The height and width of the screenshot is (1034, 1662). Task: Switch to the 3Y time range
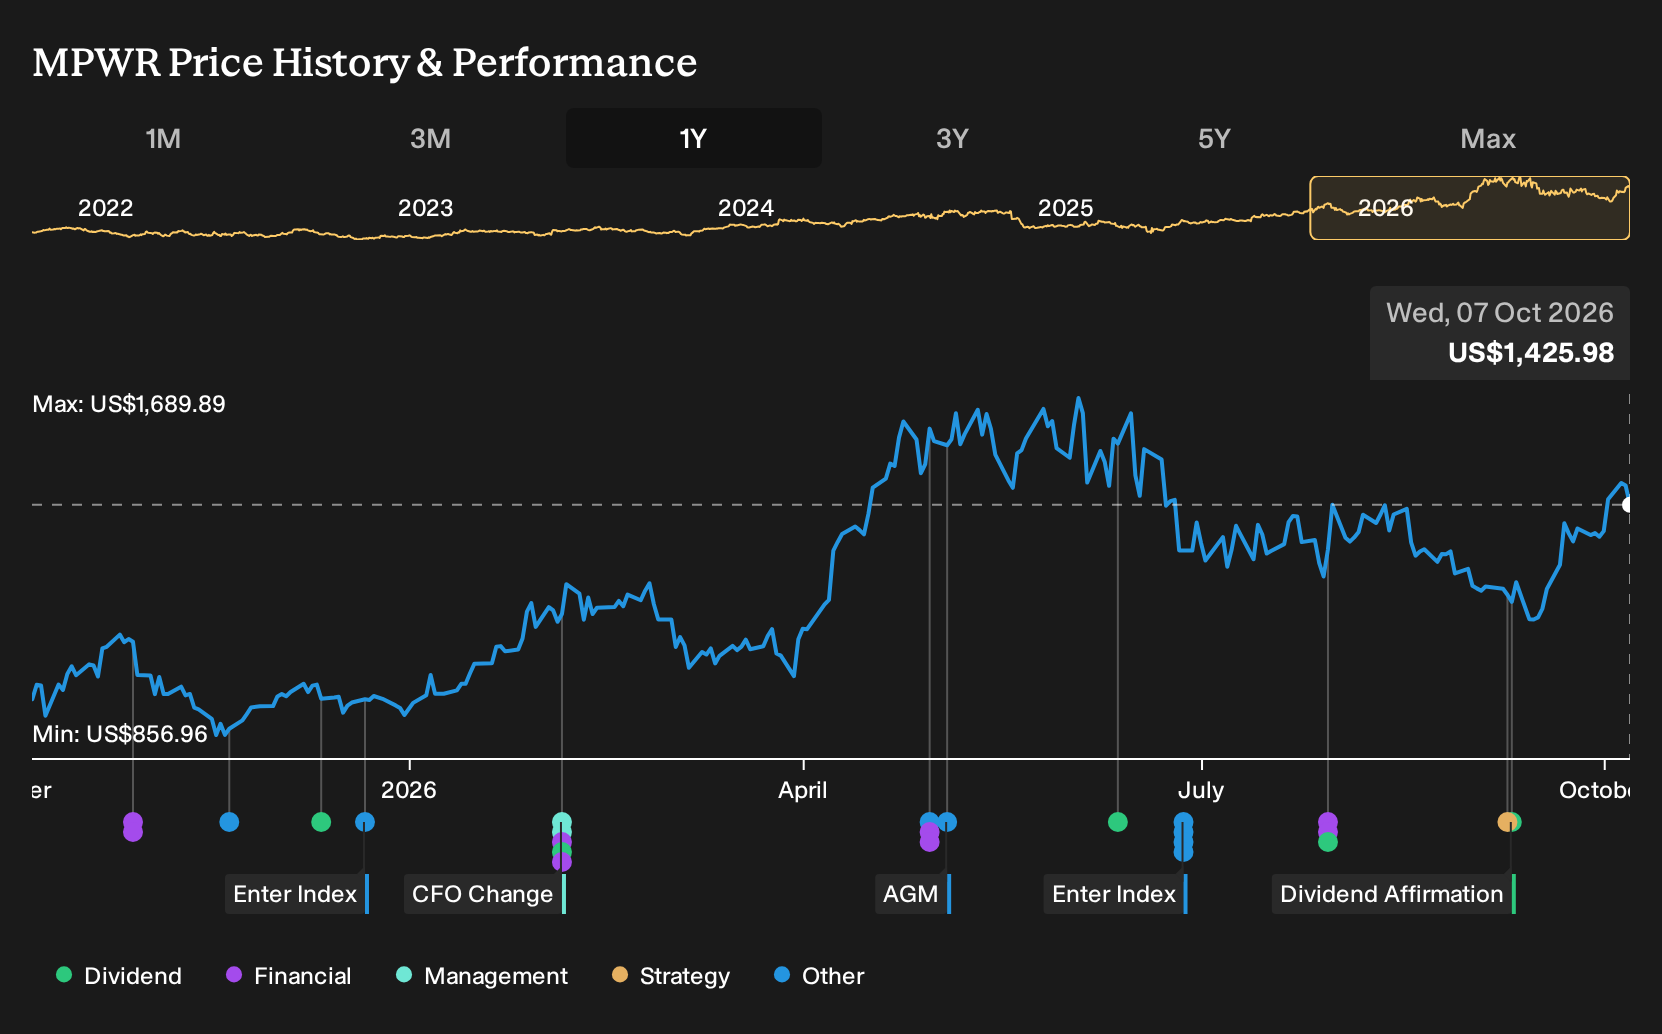[952, 138]
